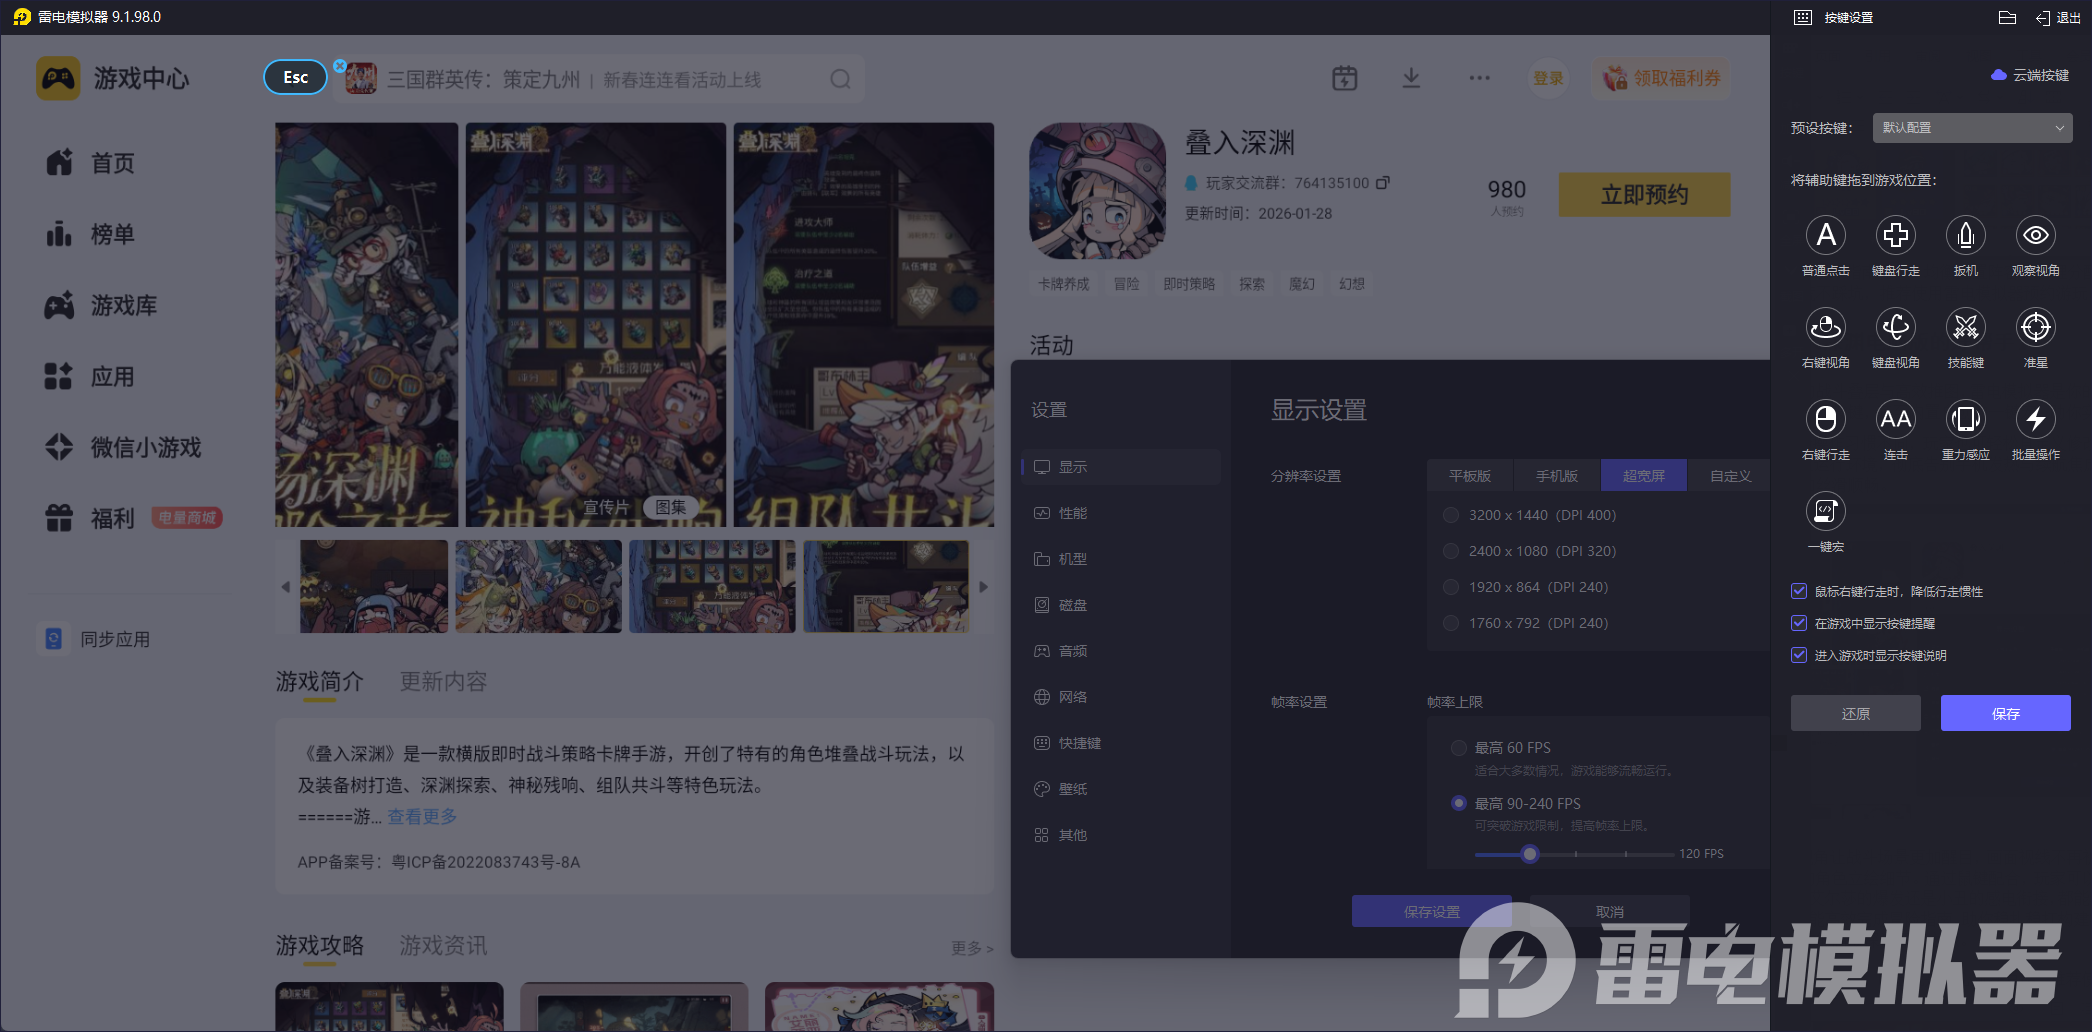
Task: Open the 预设按键 默认配置 dropdown
Action: click(x=1971, y=128)
